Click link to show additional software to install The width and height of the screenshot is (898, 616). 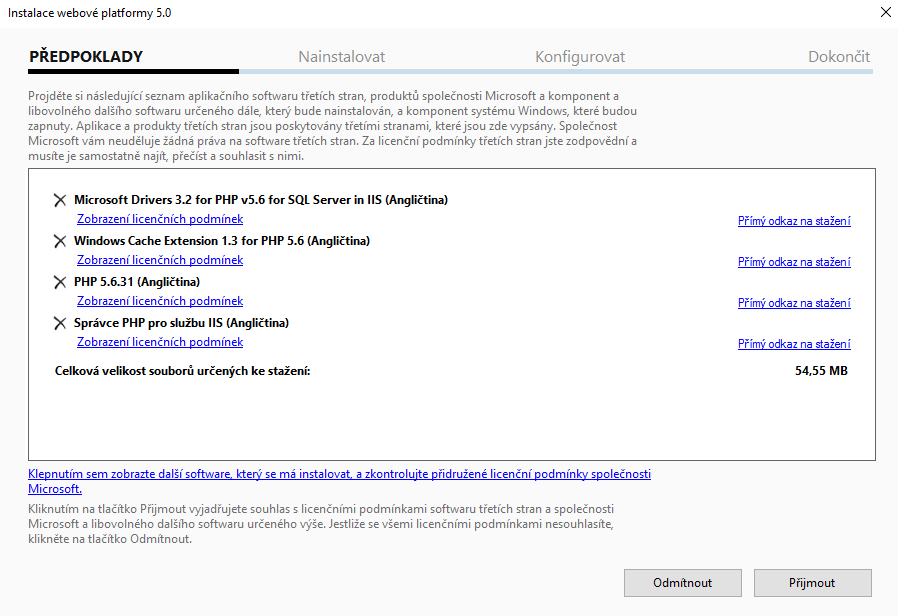(339, 481)
